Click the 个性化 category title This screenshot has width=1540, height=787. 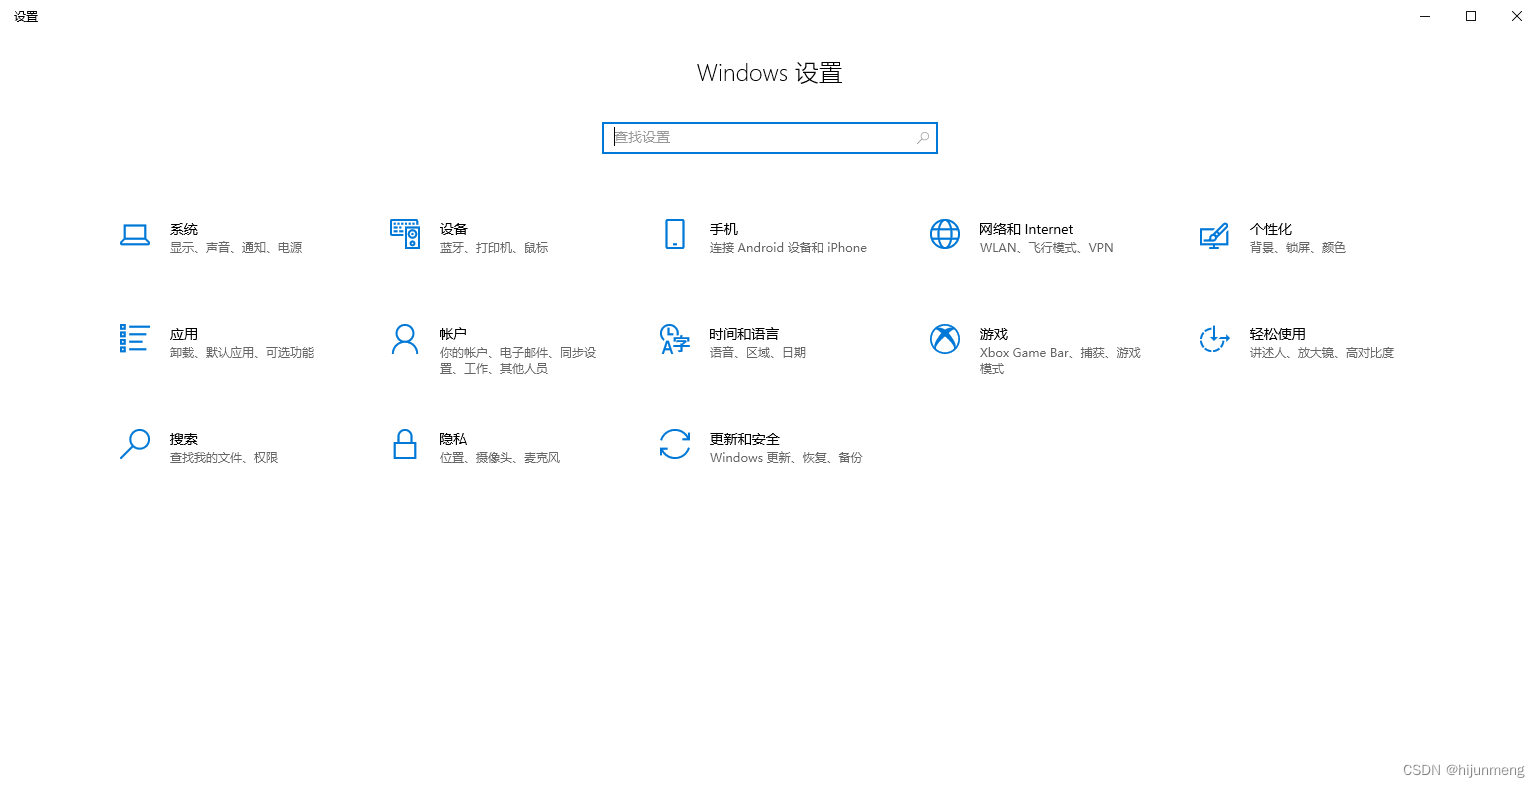1271,229
